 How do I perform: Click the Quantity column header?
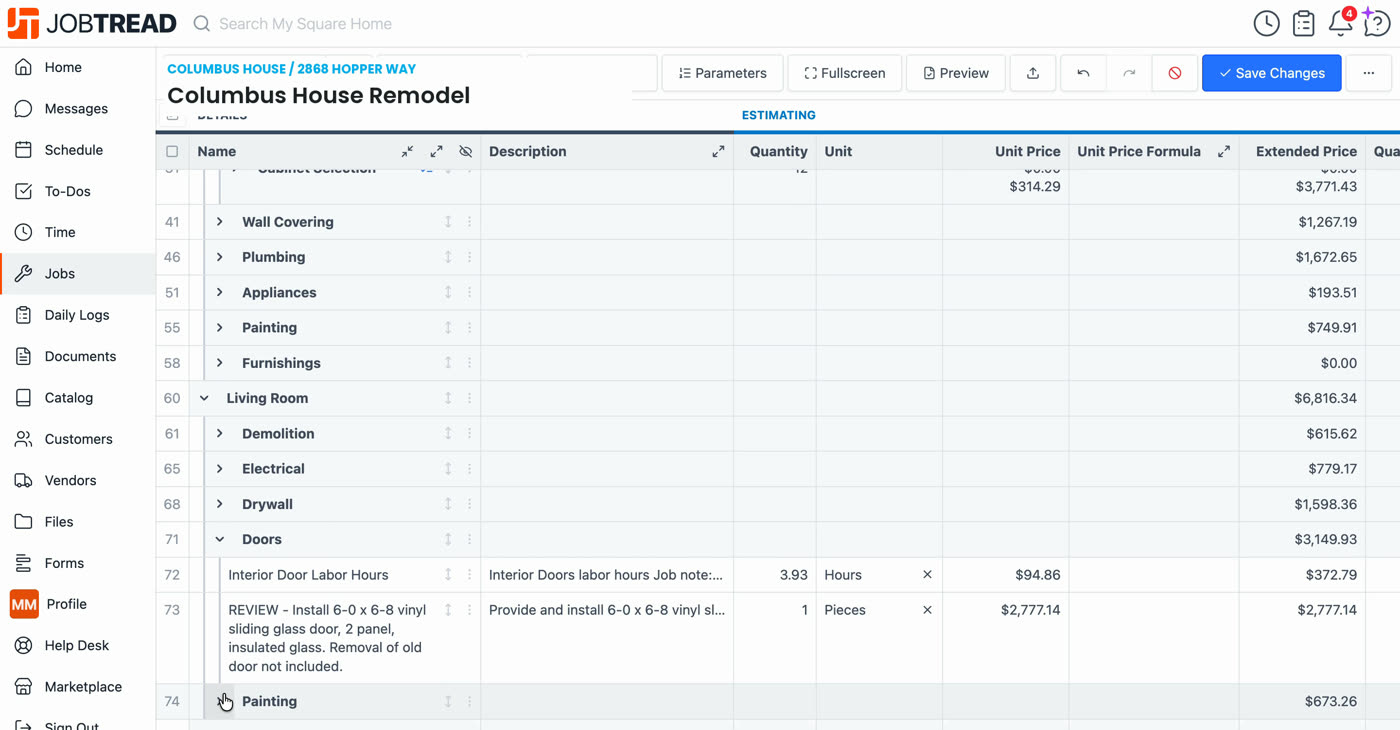tap(775, 152)
